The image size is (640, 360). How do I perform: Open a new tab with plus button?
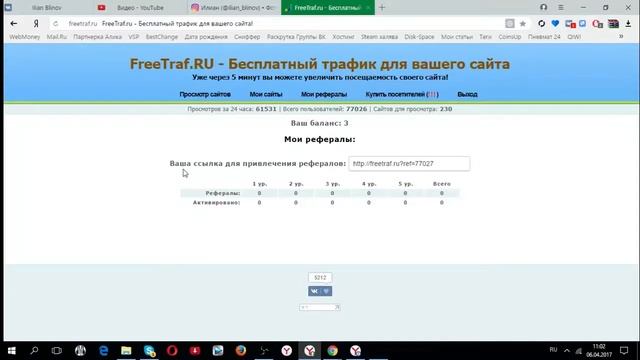(382, 7)
